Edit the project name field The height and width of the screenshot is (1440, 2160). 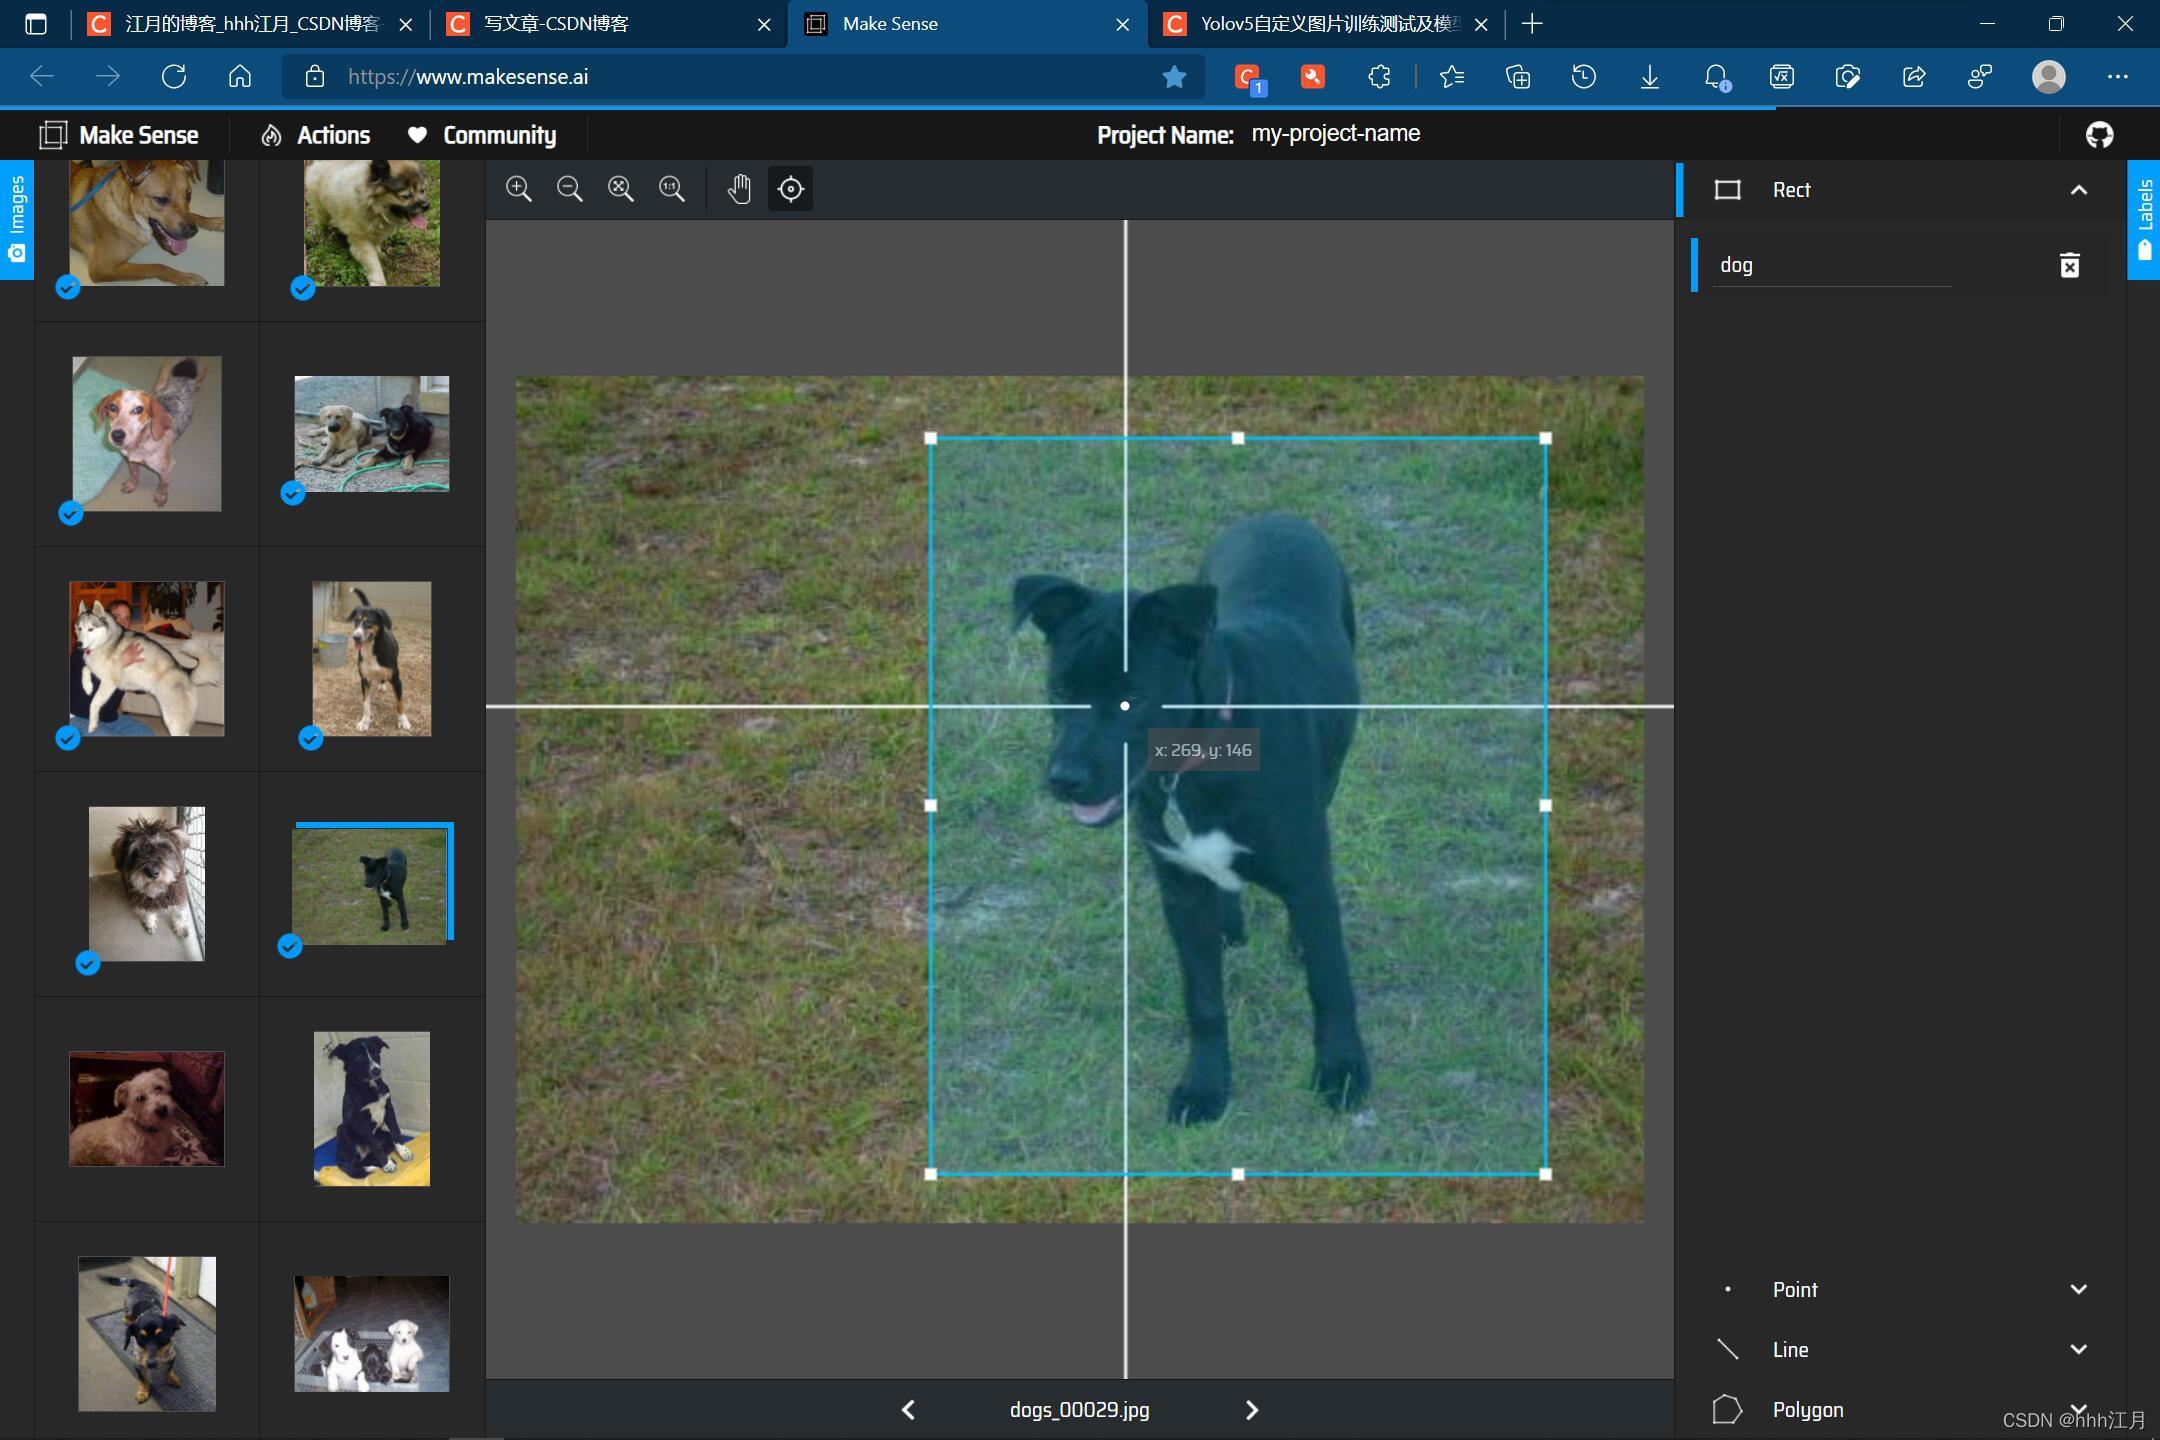point(1336,134)
